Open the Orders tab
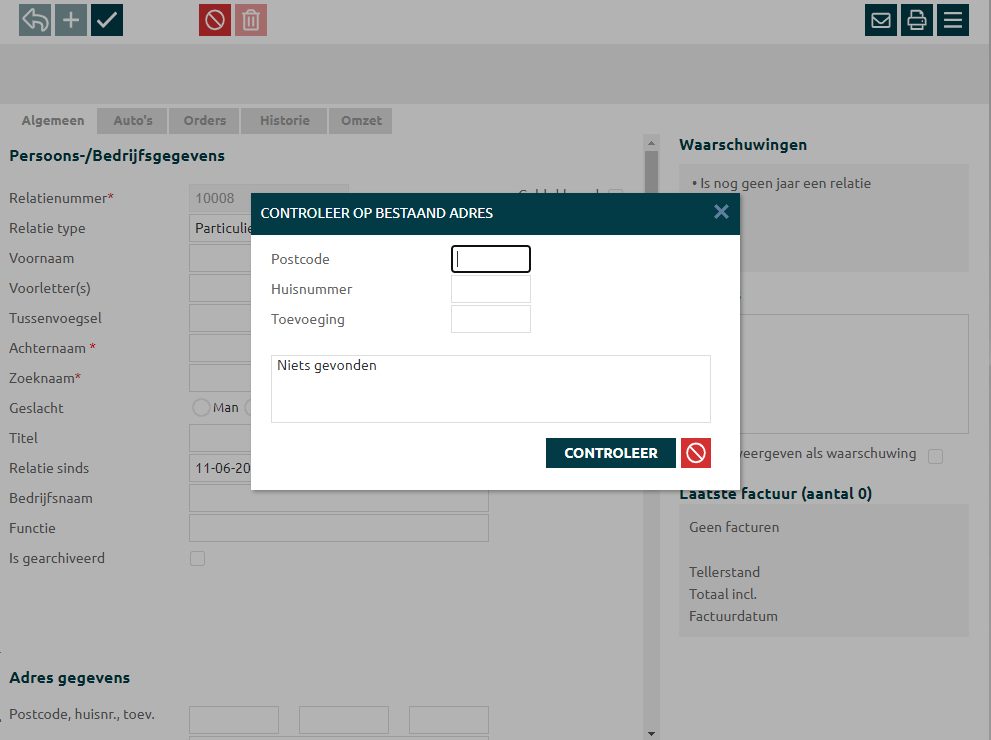Image resolution: width=991 pixels, height=740 pixels. pos(205,121)
